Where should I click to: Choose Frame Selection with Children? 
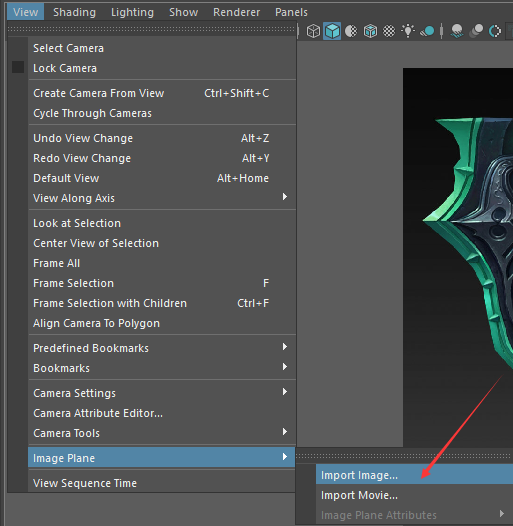162,303
